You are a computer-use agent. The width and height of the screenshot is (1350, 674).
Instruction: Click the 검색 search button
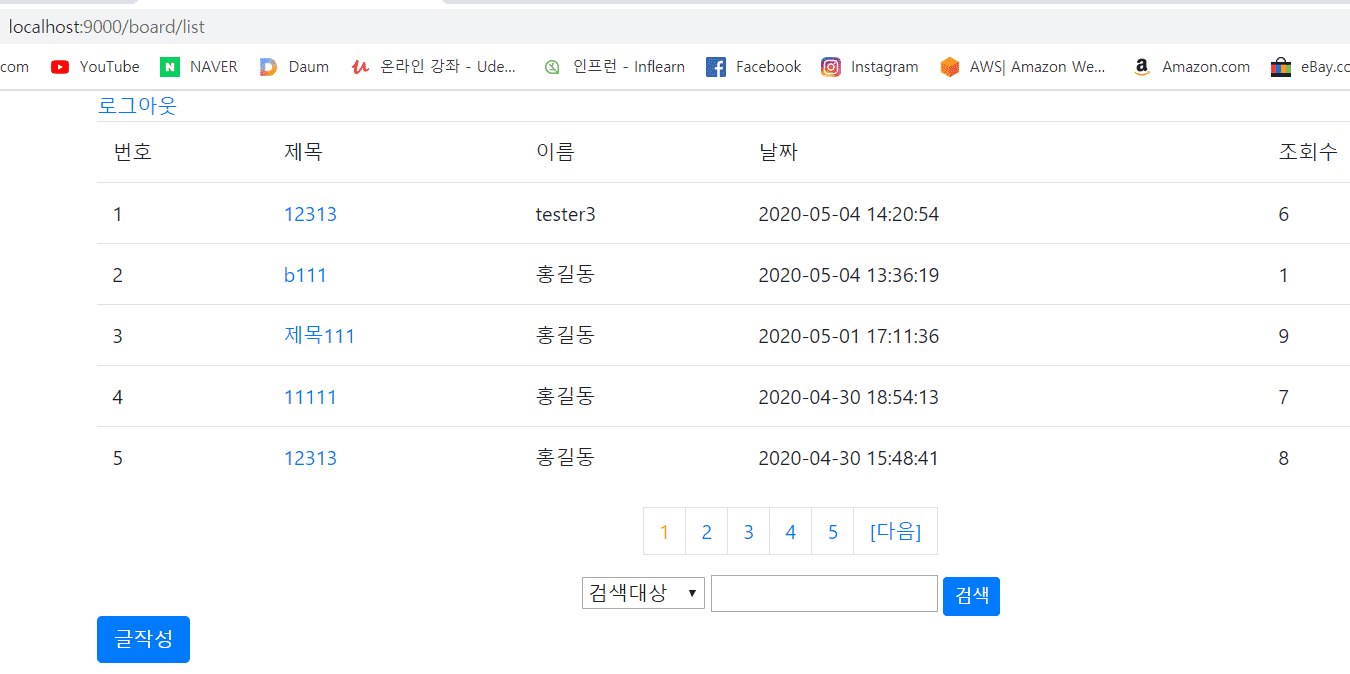point(971,596)
